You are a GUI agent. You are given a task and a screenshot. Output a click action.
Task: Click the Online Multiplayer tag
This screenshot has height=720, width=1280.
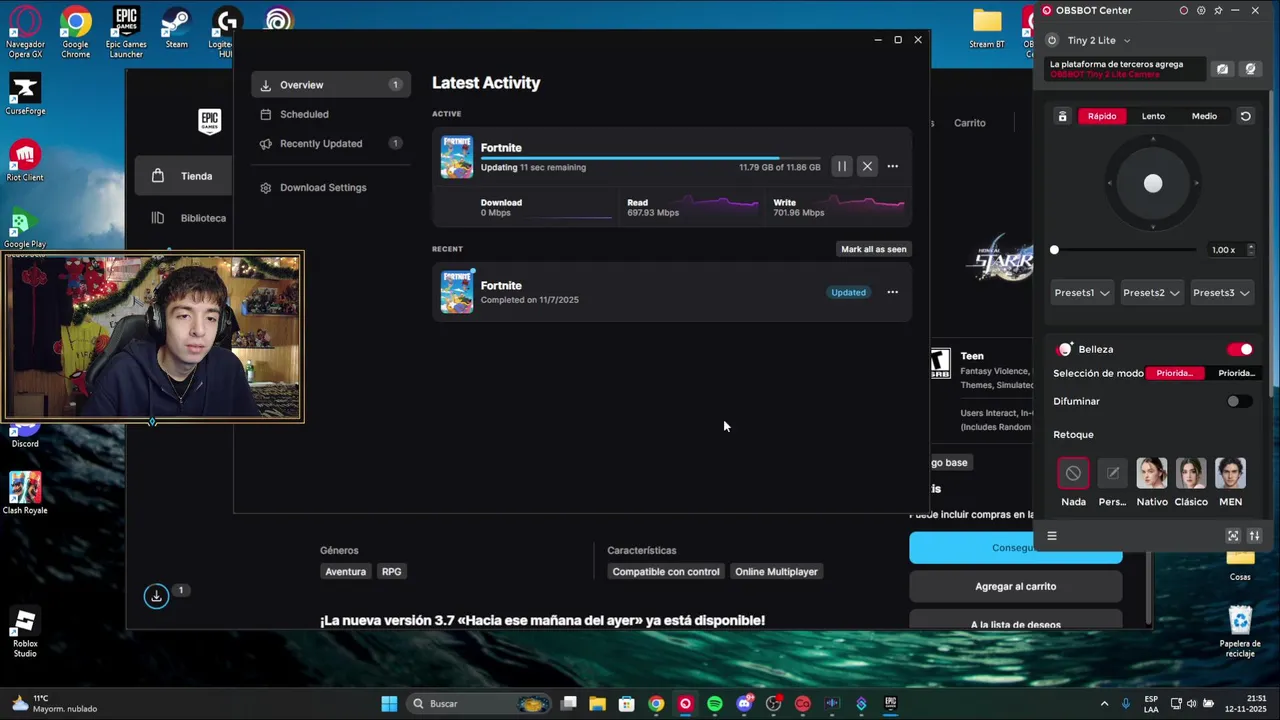coord(776,572)
